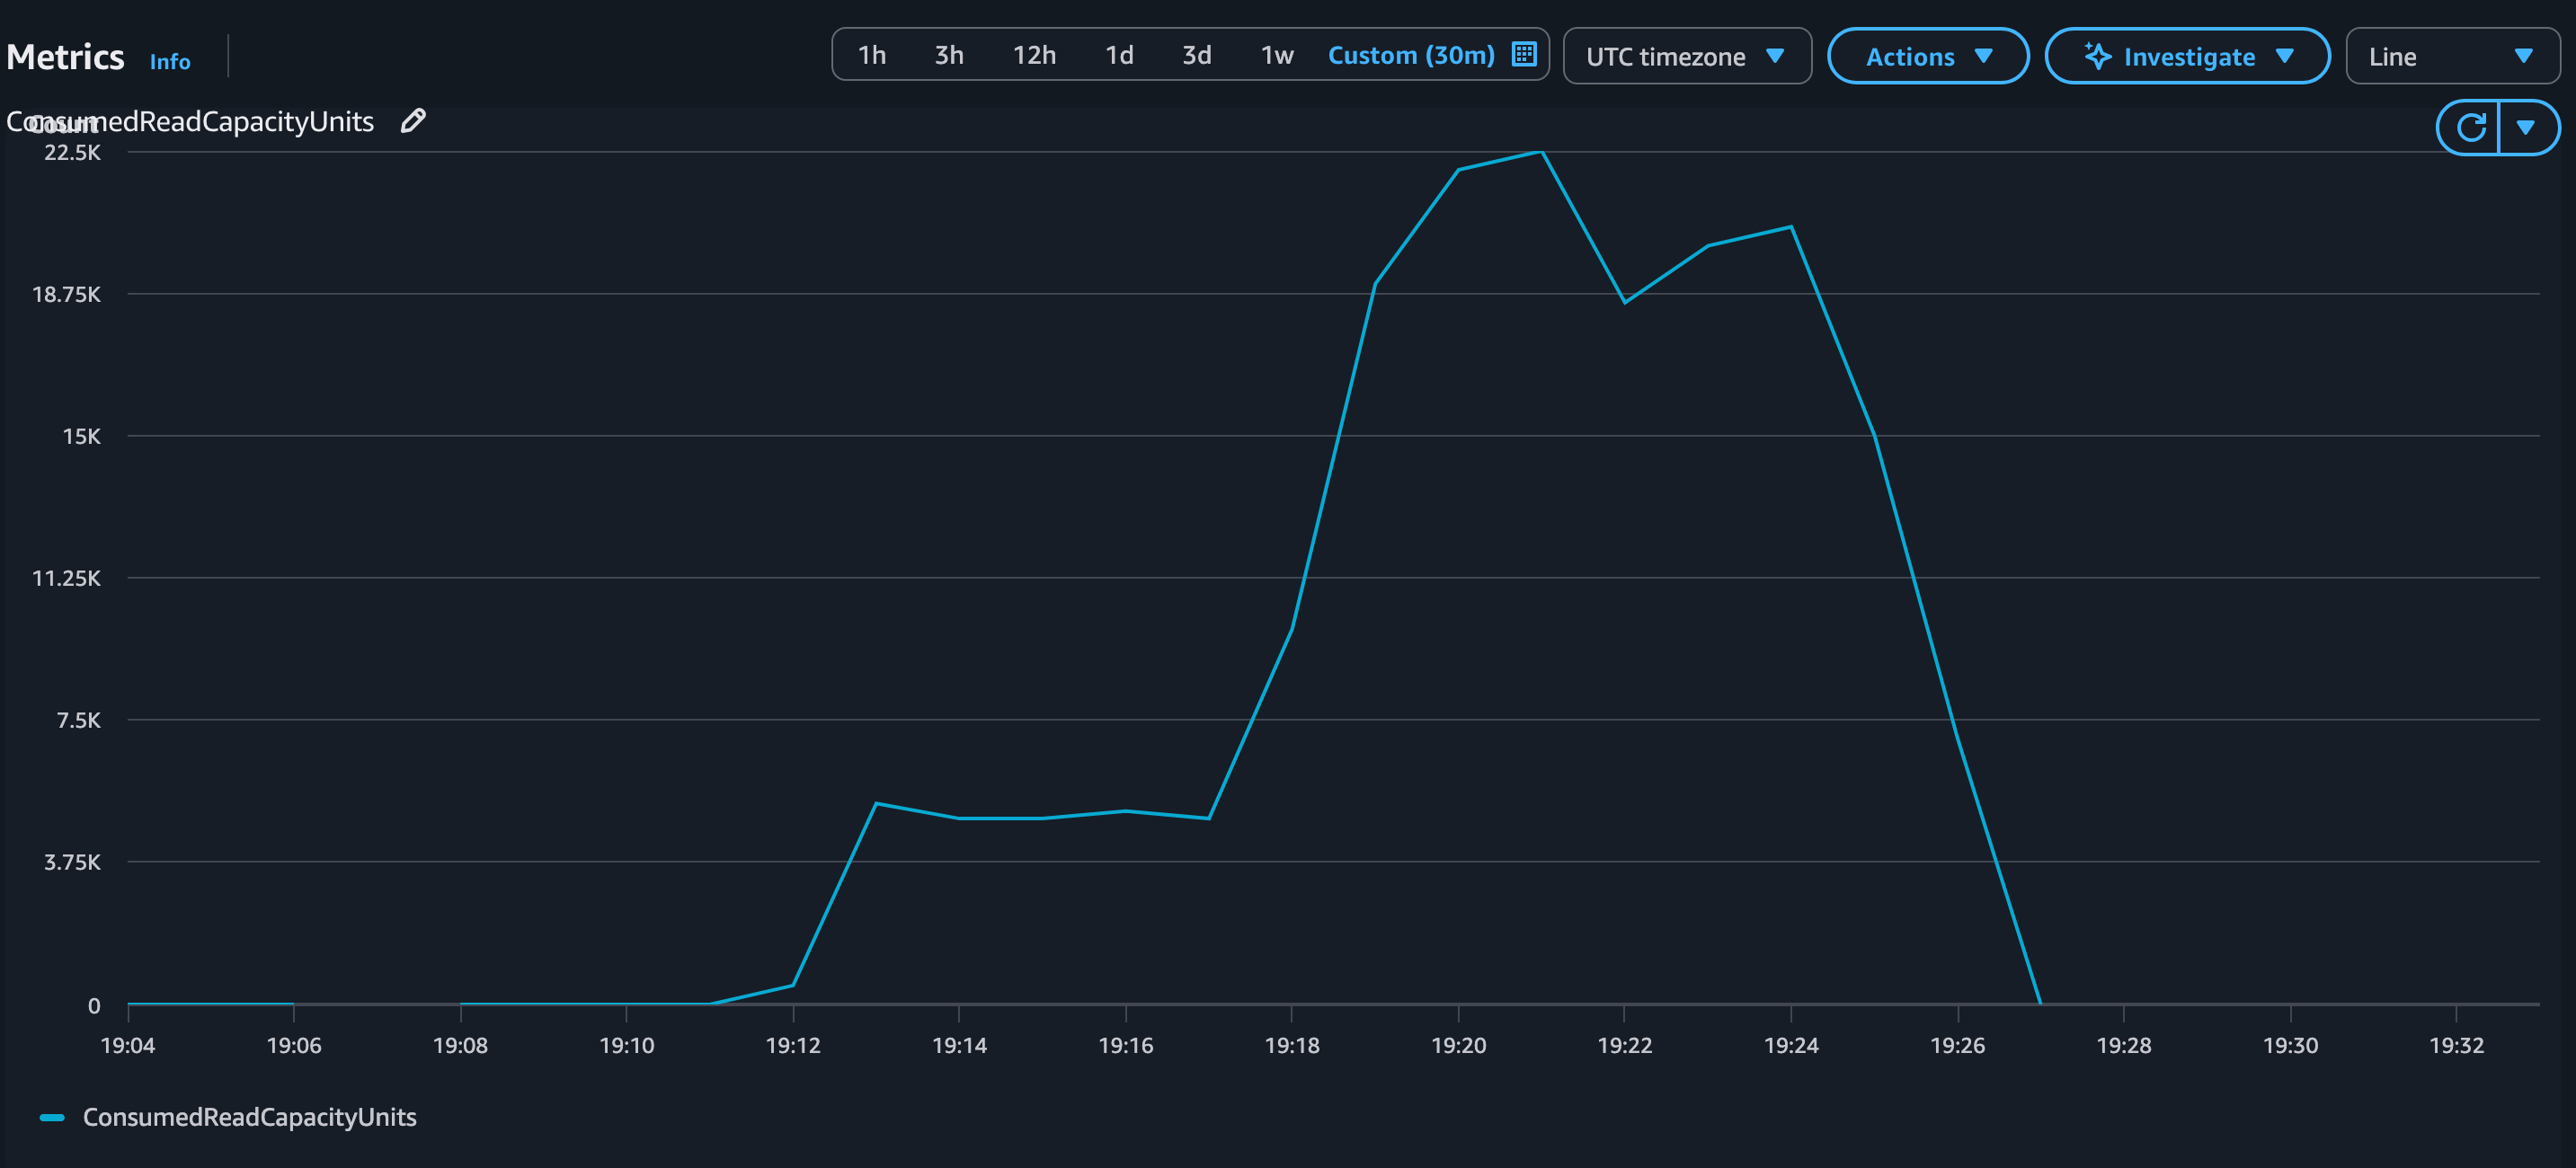Screen dimensions: 2576x1168
Task: Open the calendar icon for custom range
Action: [x=1523, y=54]
